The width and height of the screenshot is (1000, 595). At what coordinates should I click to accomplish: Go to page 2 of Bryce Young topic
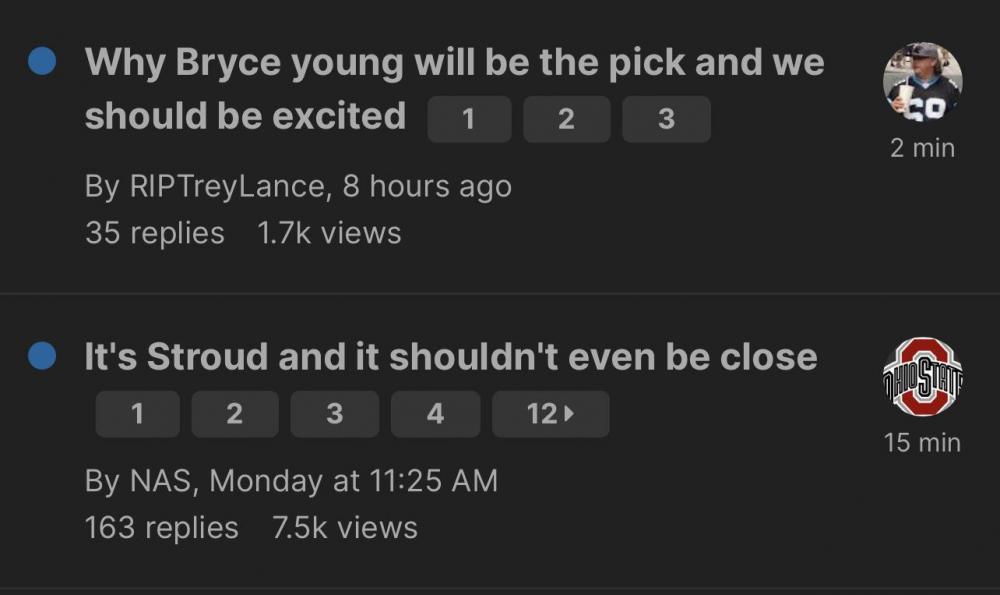[566, 120]
